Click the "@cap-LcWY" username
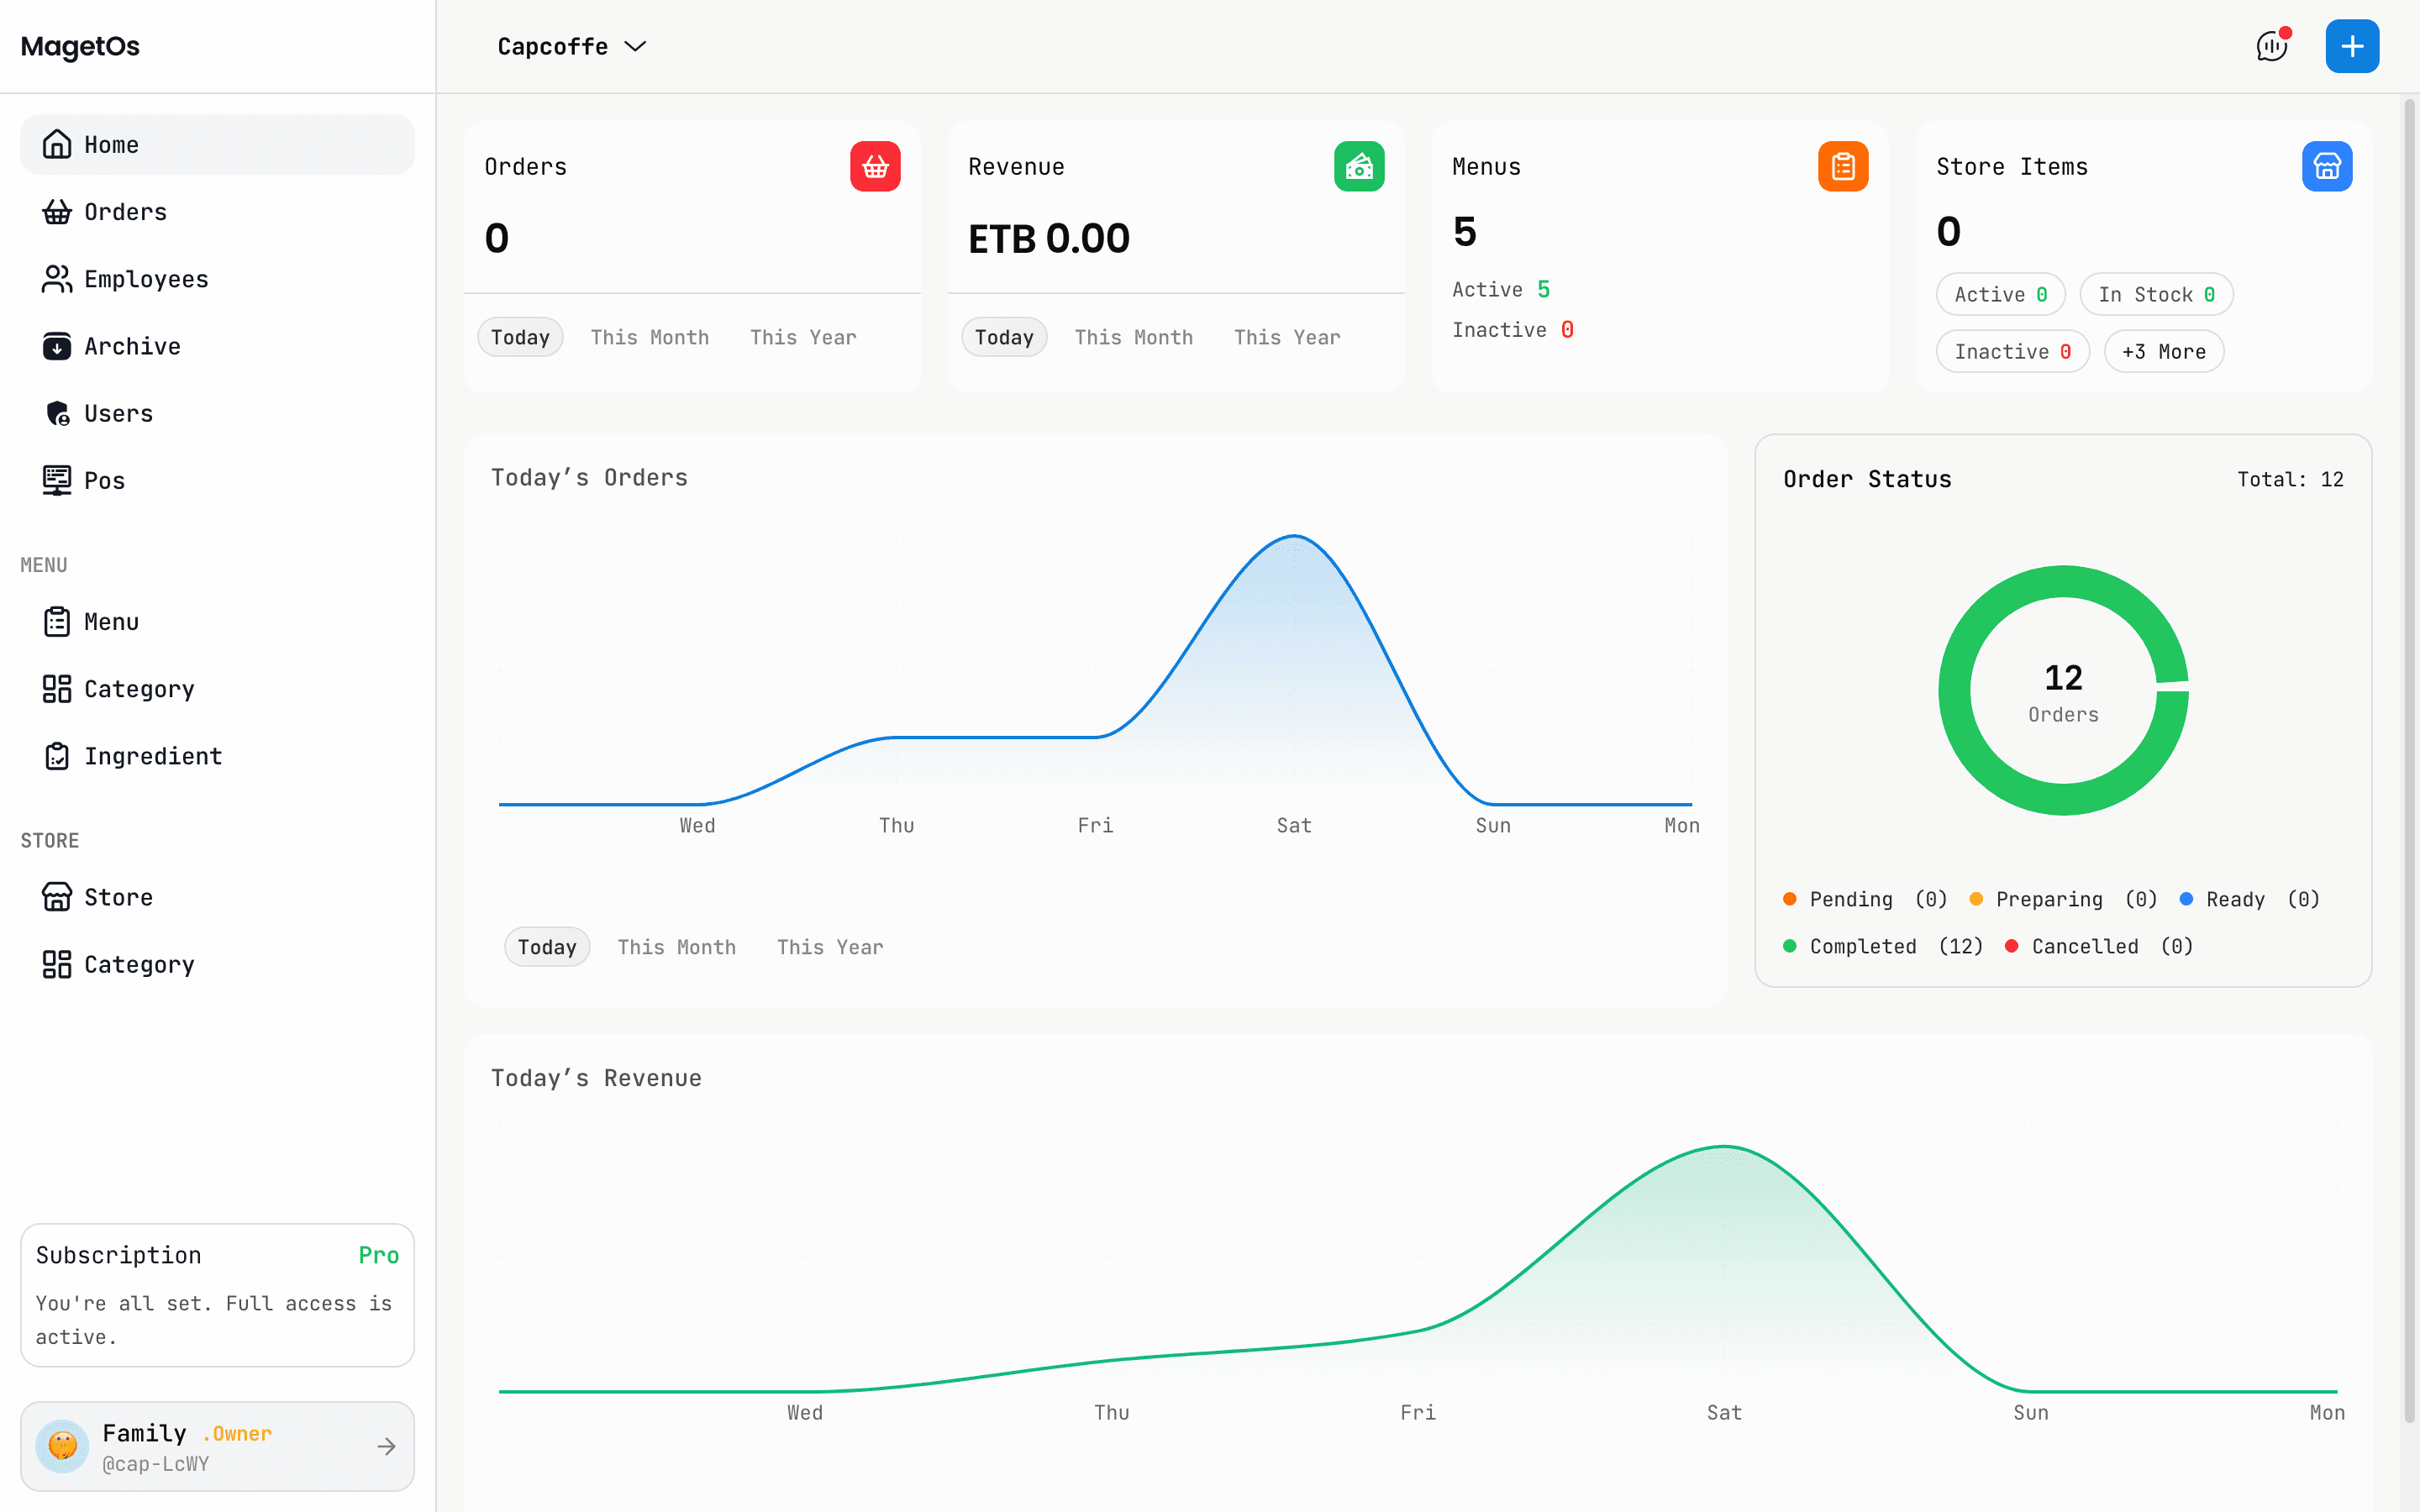The image size is (2420, 1512). (x=156, y=1464)
